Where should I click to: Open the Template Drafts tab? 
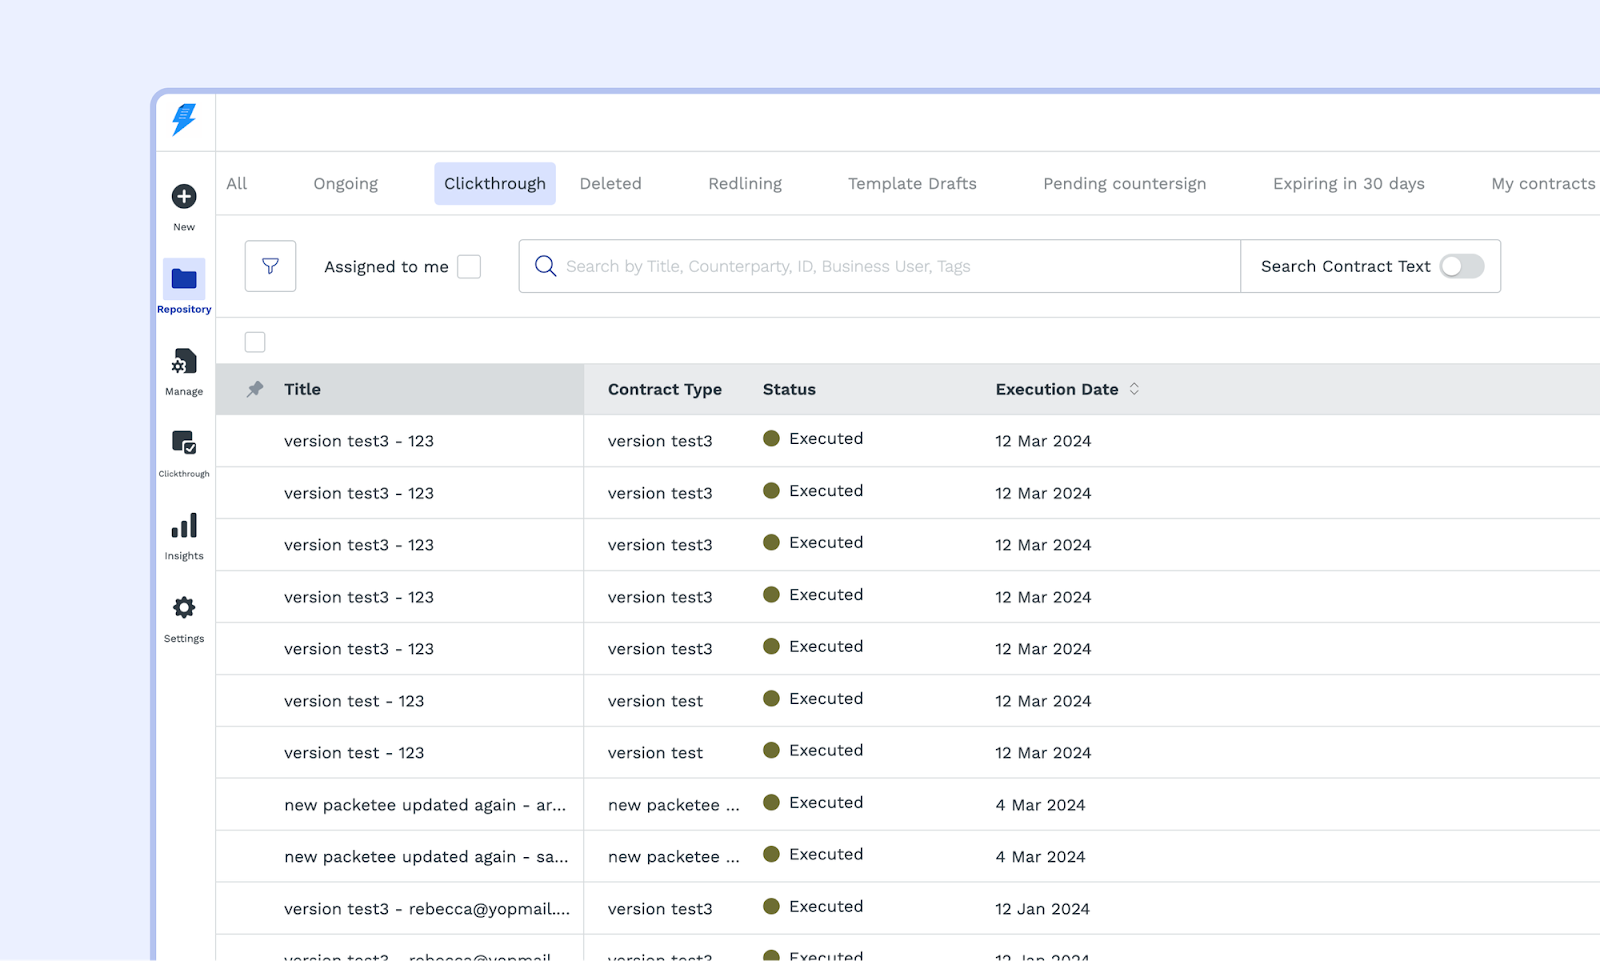pyautogui.click(x=912, y=184)
